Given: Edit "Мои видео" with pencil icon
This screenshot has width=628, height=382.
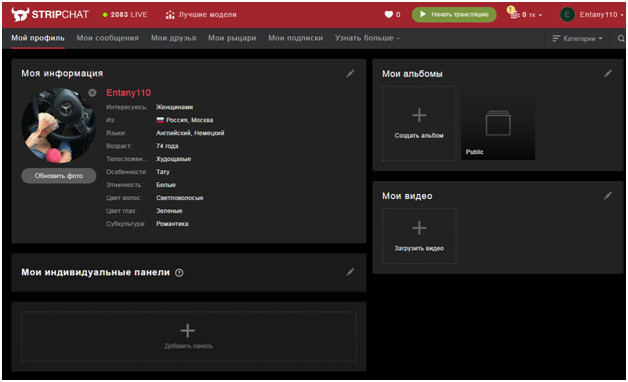Looking at the screenshot, I should (x=608, y=195).
